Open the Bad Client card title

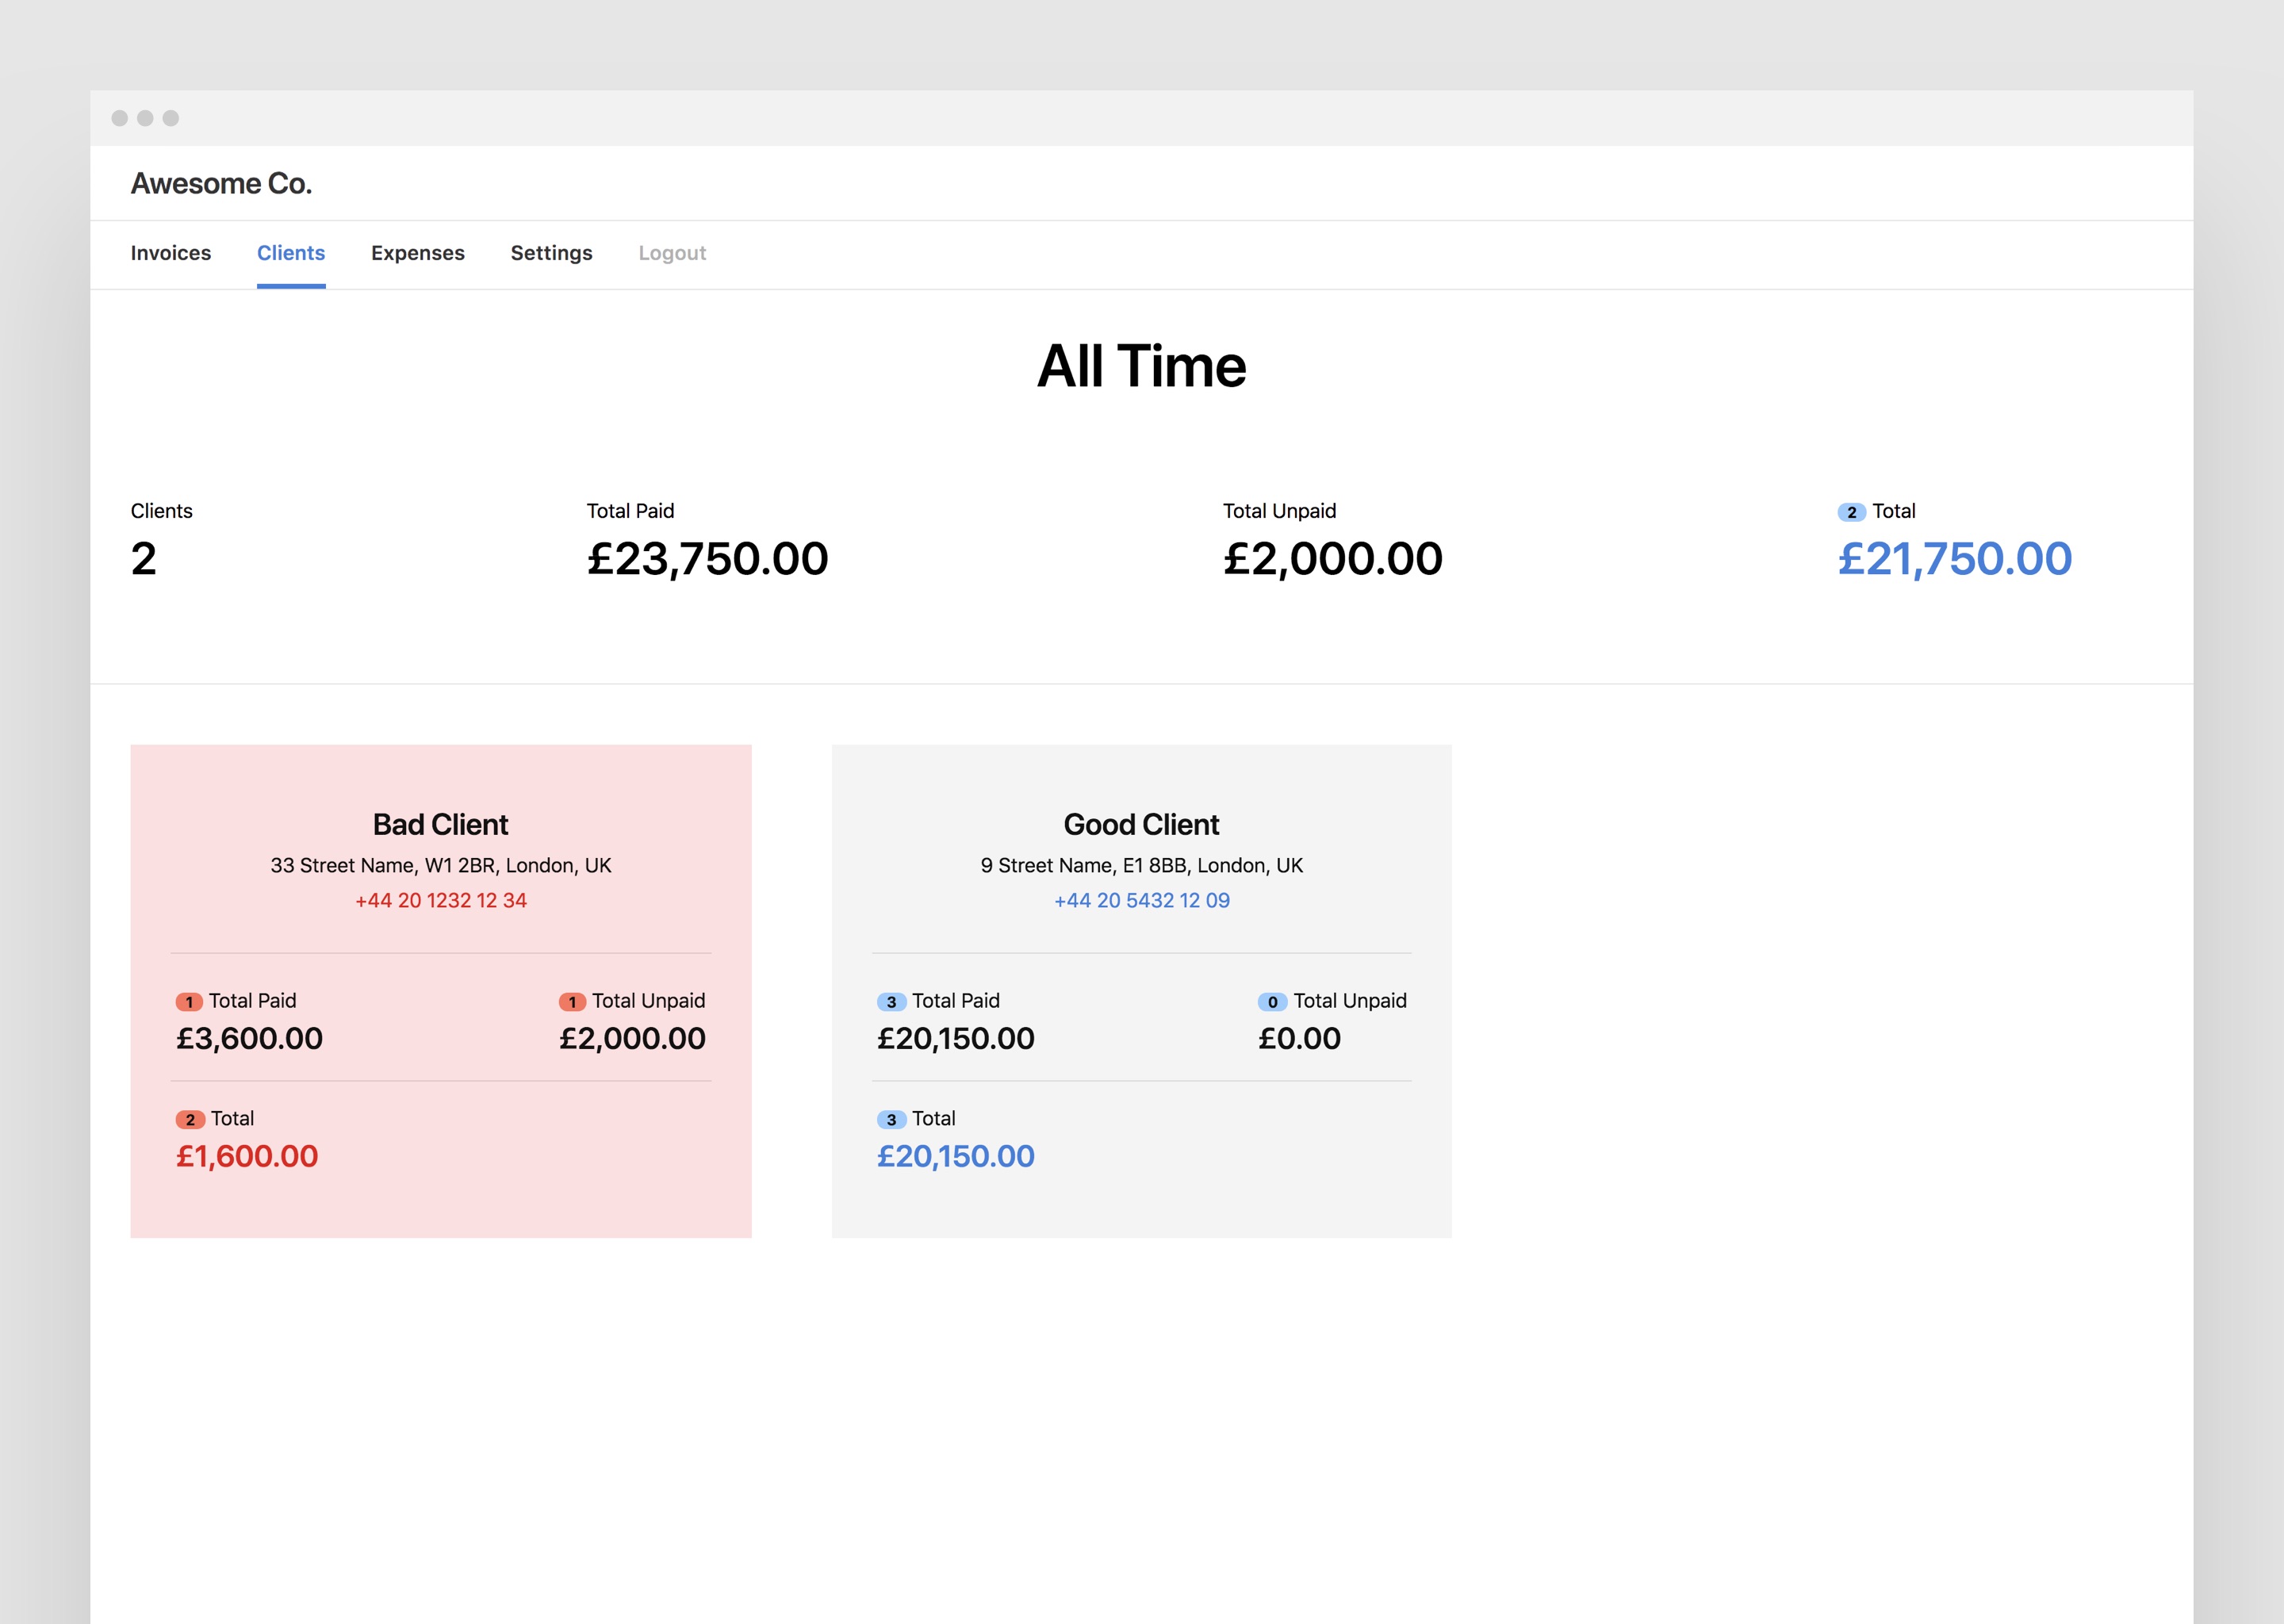coord(440,824)
